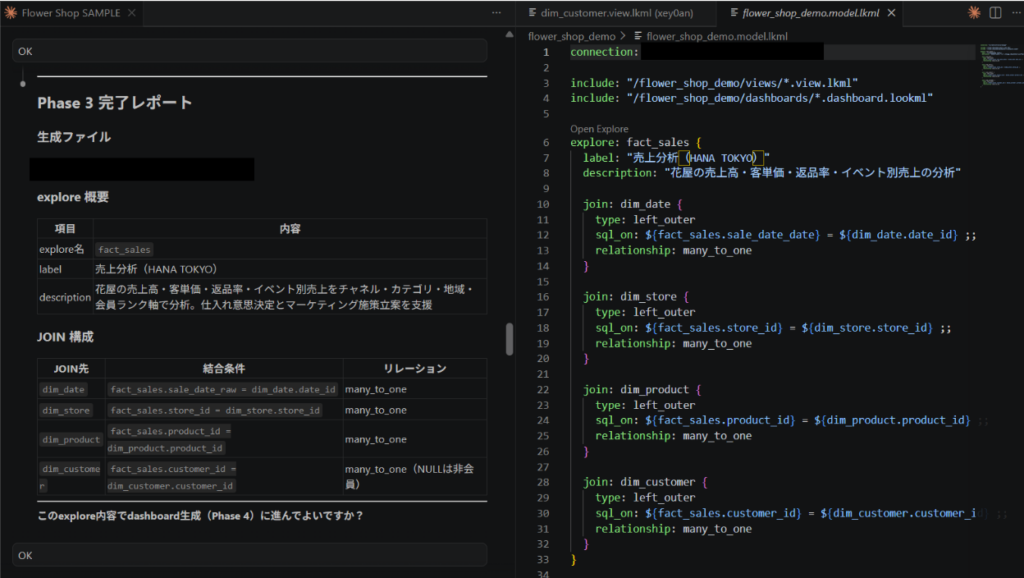Split the editor to the right
Image resolution: width=1024 pixels, height=578 pixels.
coord(995,13)
